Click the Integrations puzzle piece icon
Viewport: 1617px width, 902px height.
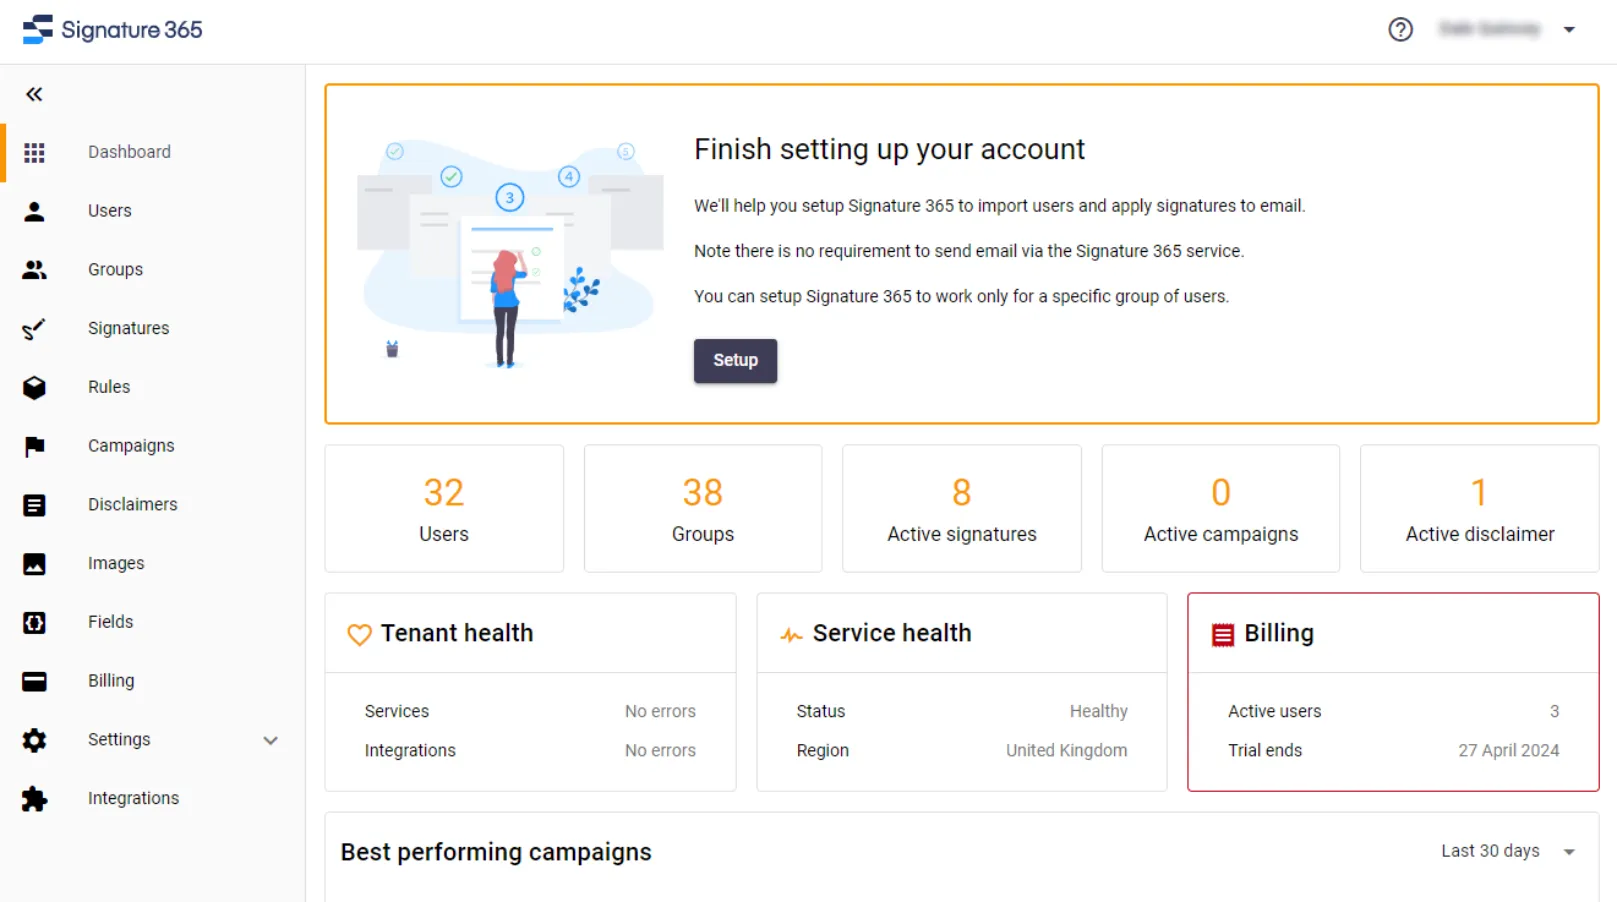(x=34, y=799)
